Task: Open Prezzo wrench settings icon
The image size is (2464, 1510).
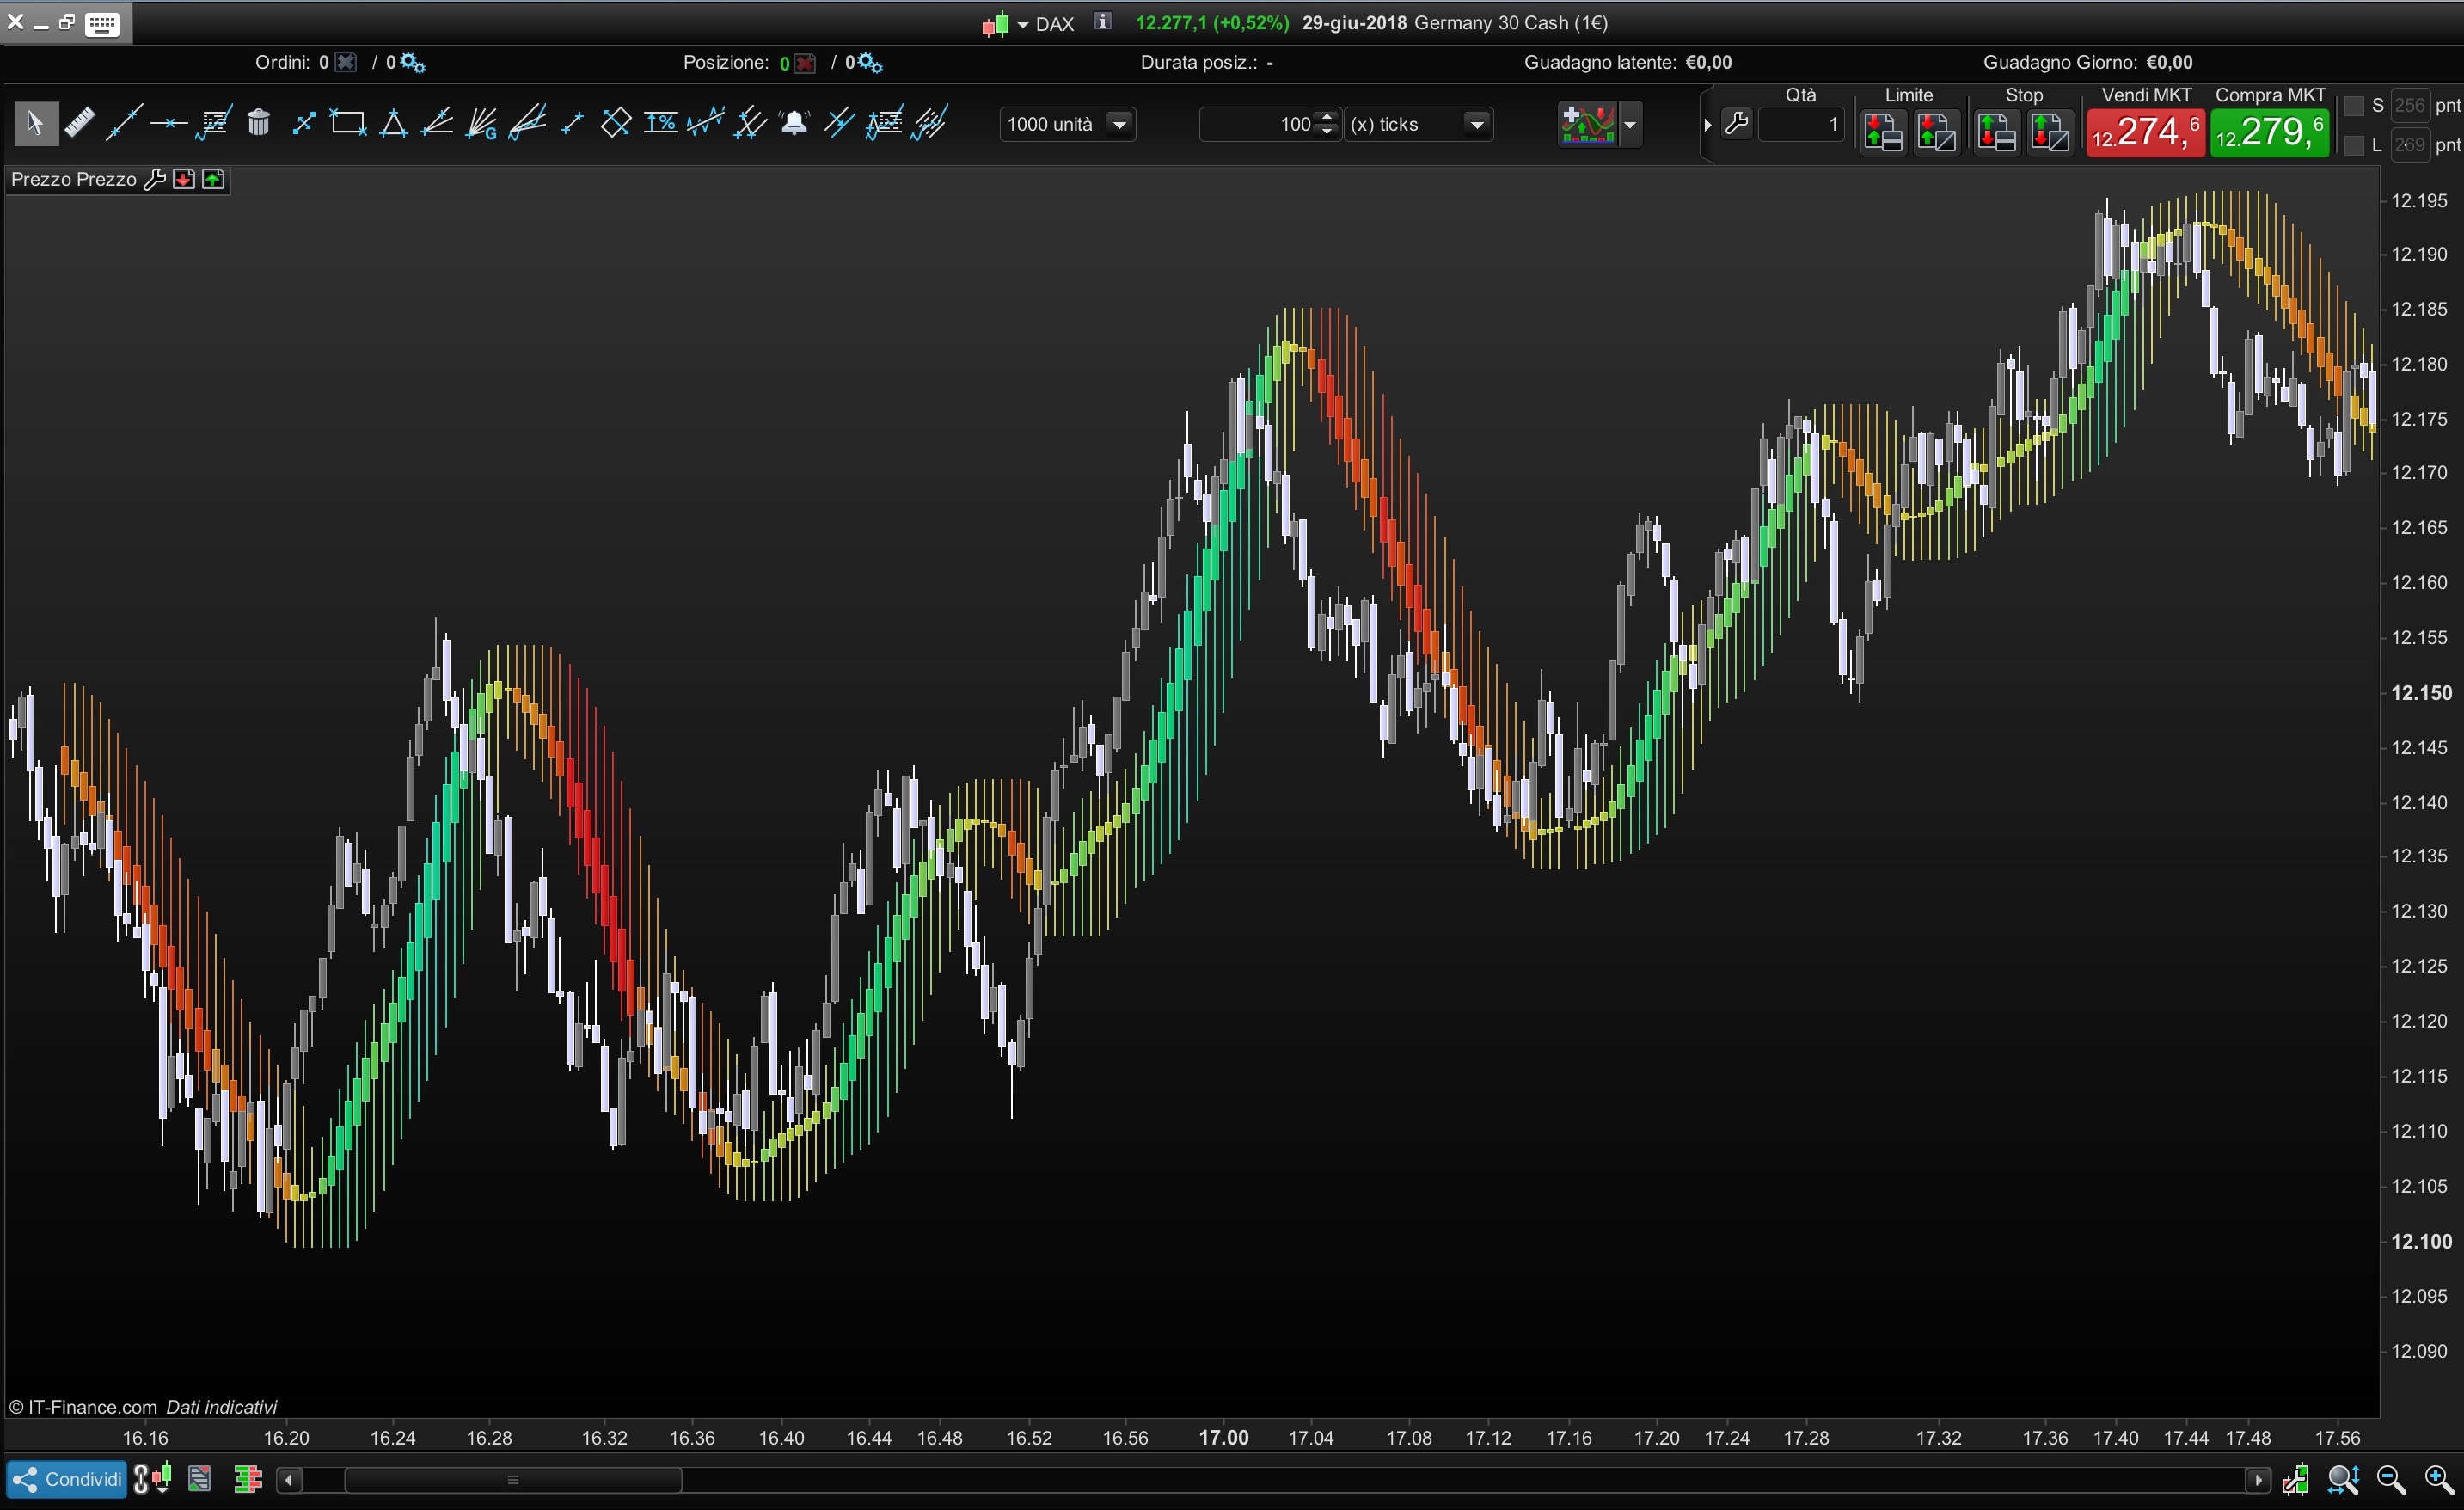Action: point(154,180)
